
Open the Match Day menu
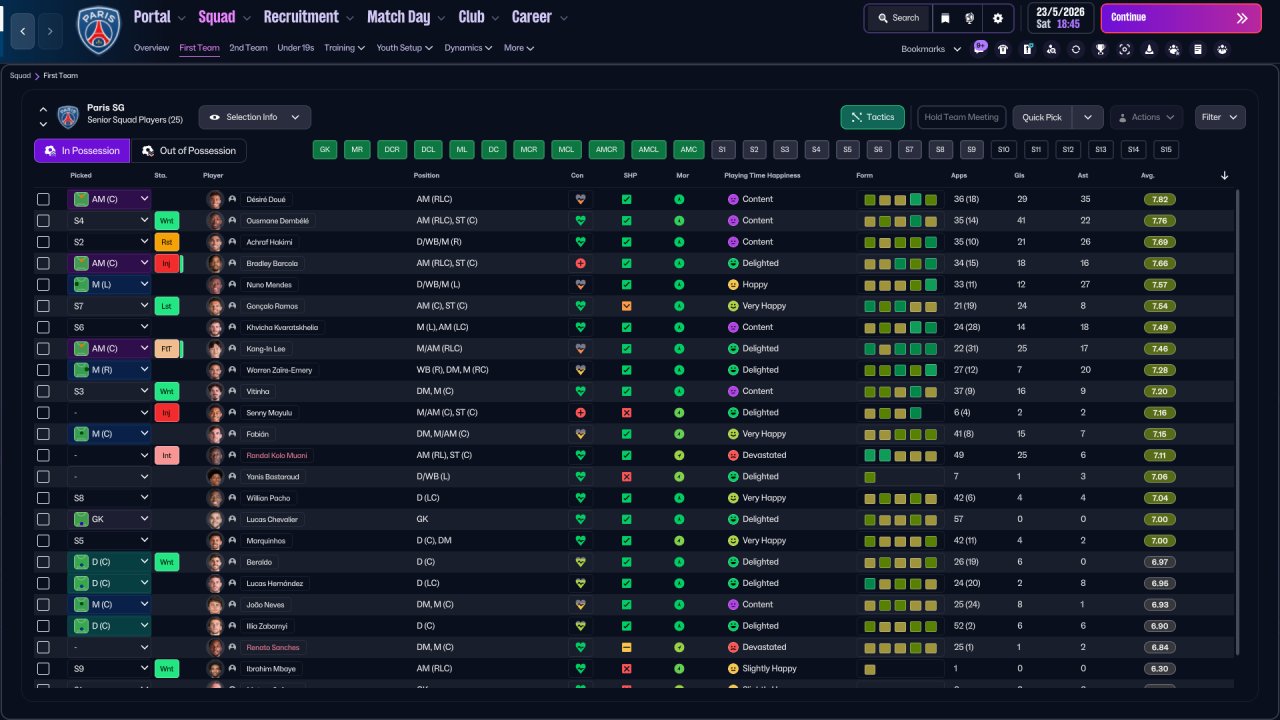point(405,17)
